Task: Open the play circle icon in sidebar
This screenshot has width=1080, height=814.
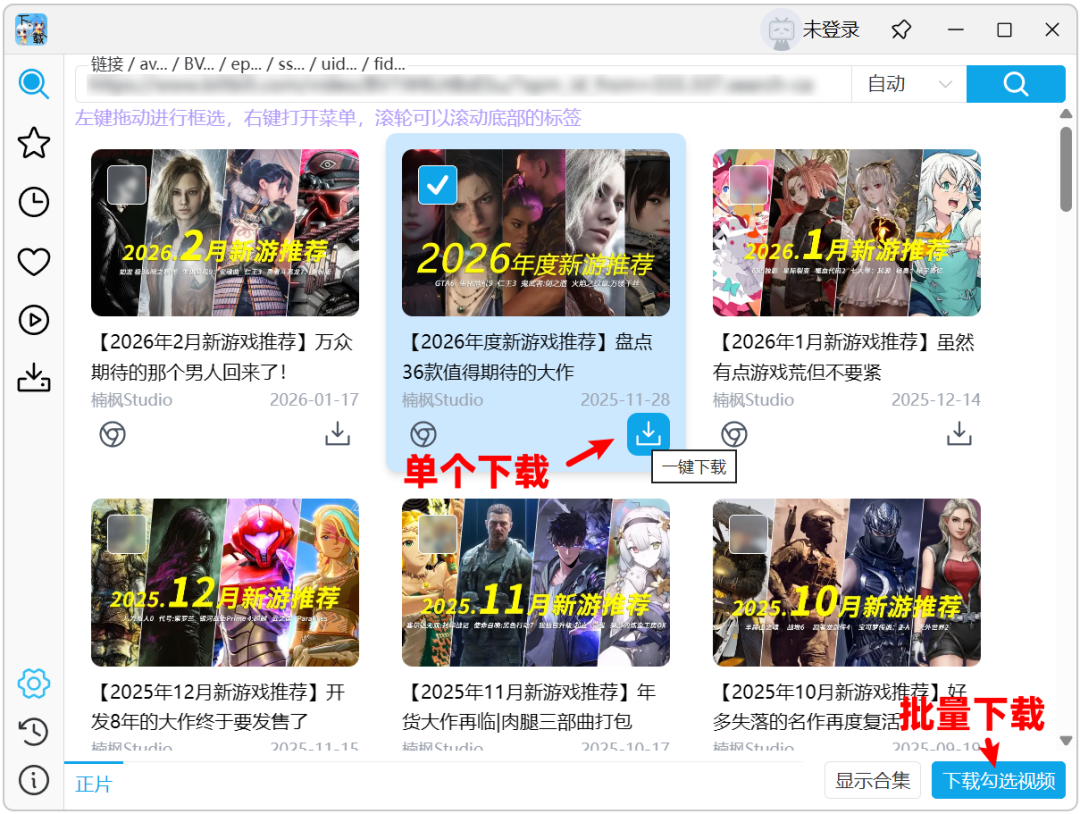Action: 33,320
